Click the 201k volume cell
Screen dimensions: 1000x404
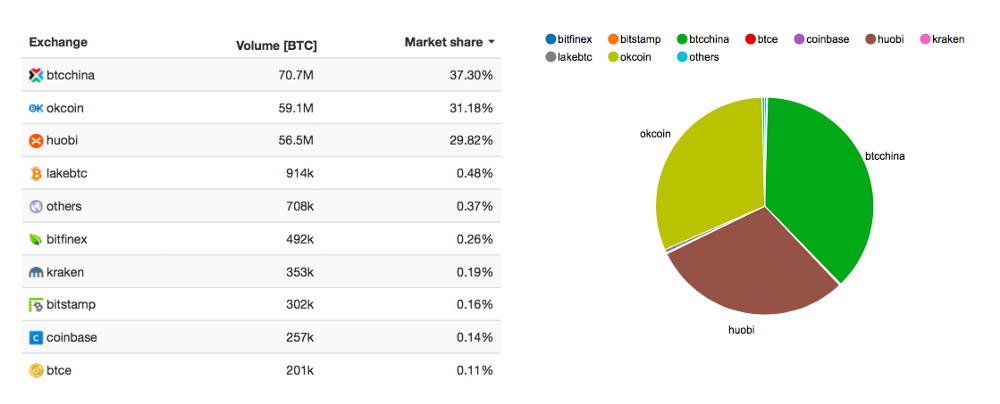pos(300,371)
